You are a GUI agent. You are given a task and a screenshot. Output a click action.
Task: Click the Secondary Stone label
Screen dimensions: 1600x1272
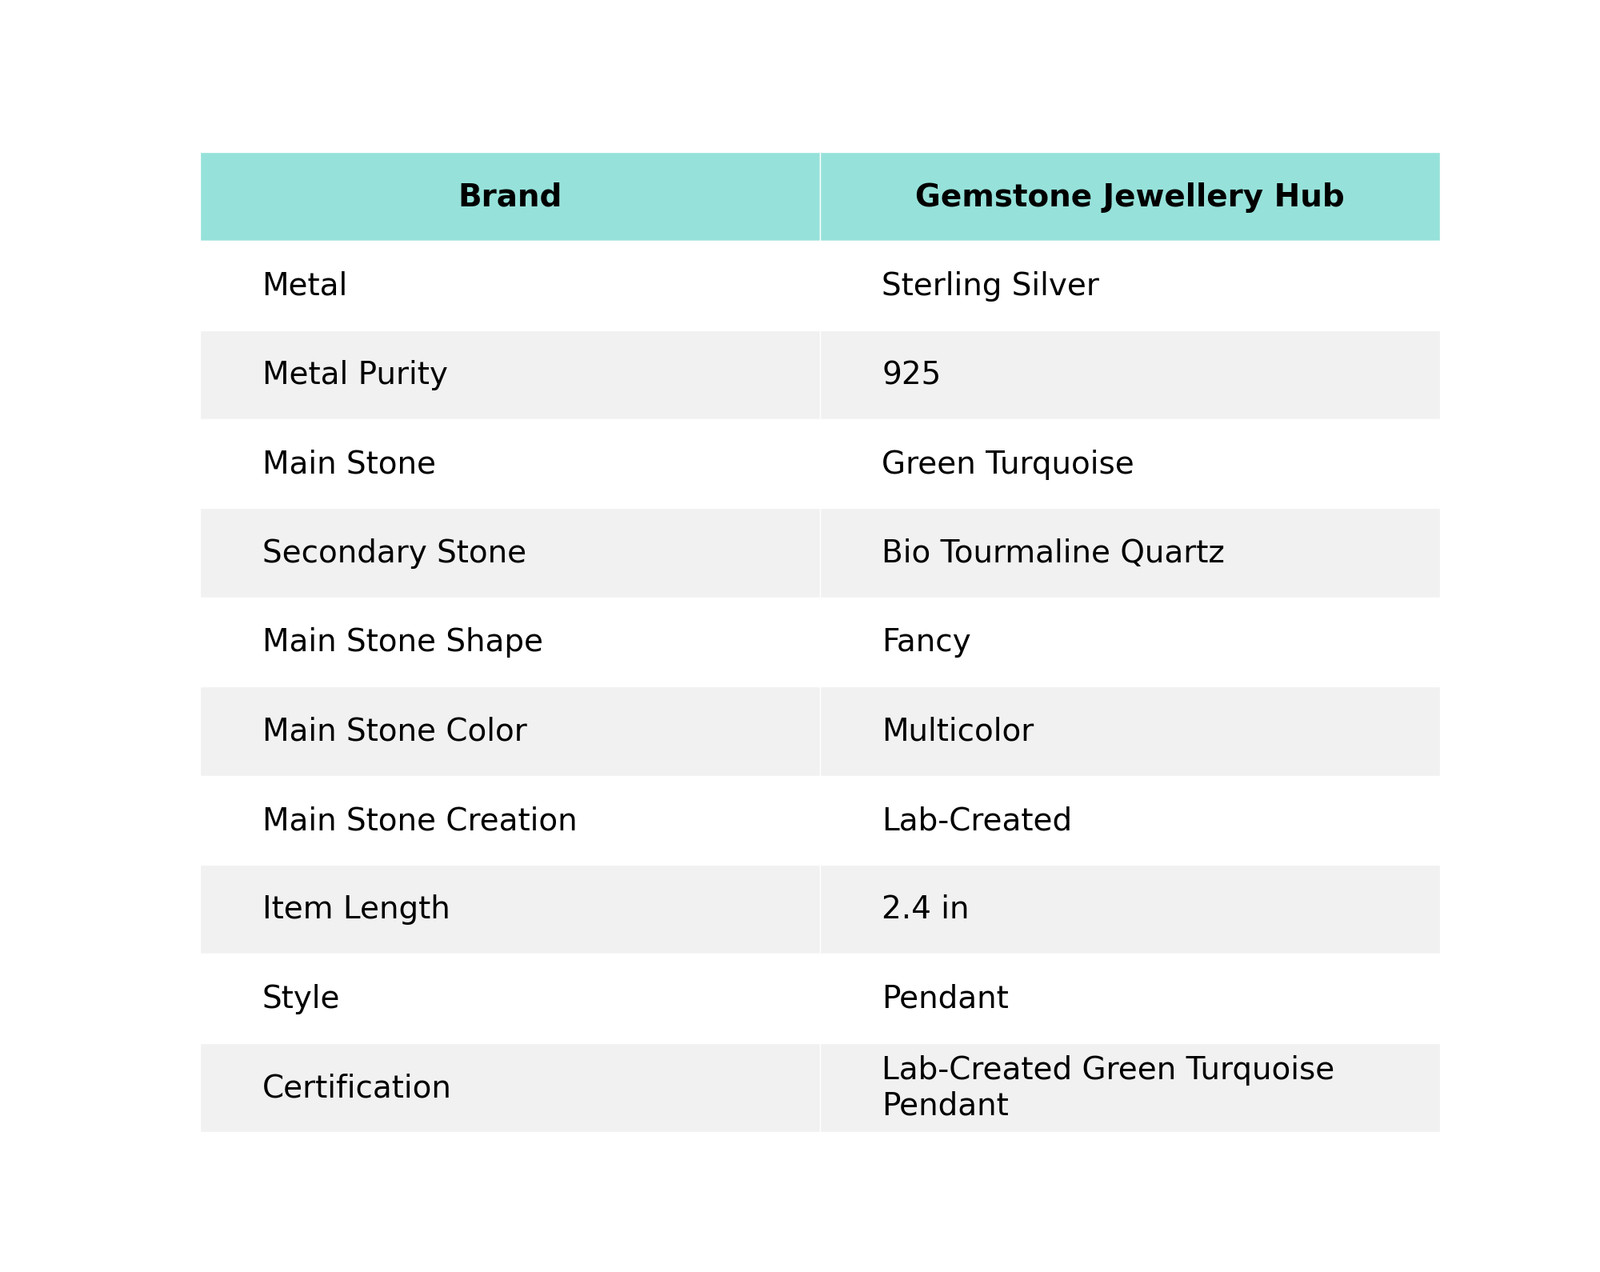[394, 552]
